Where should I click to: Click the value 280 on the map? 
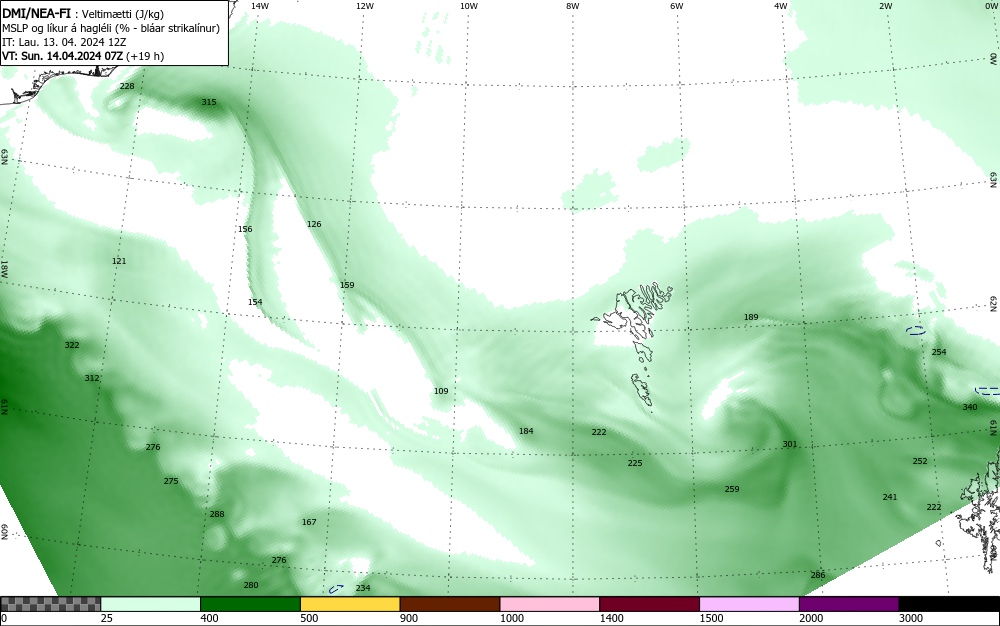click(251, 585)
